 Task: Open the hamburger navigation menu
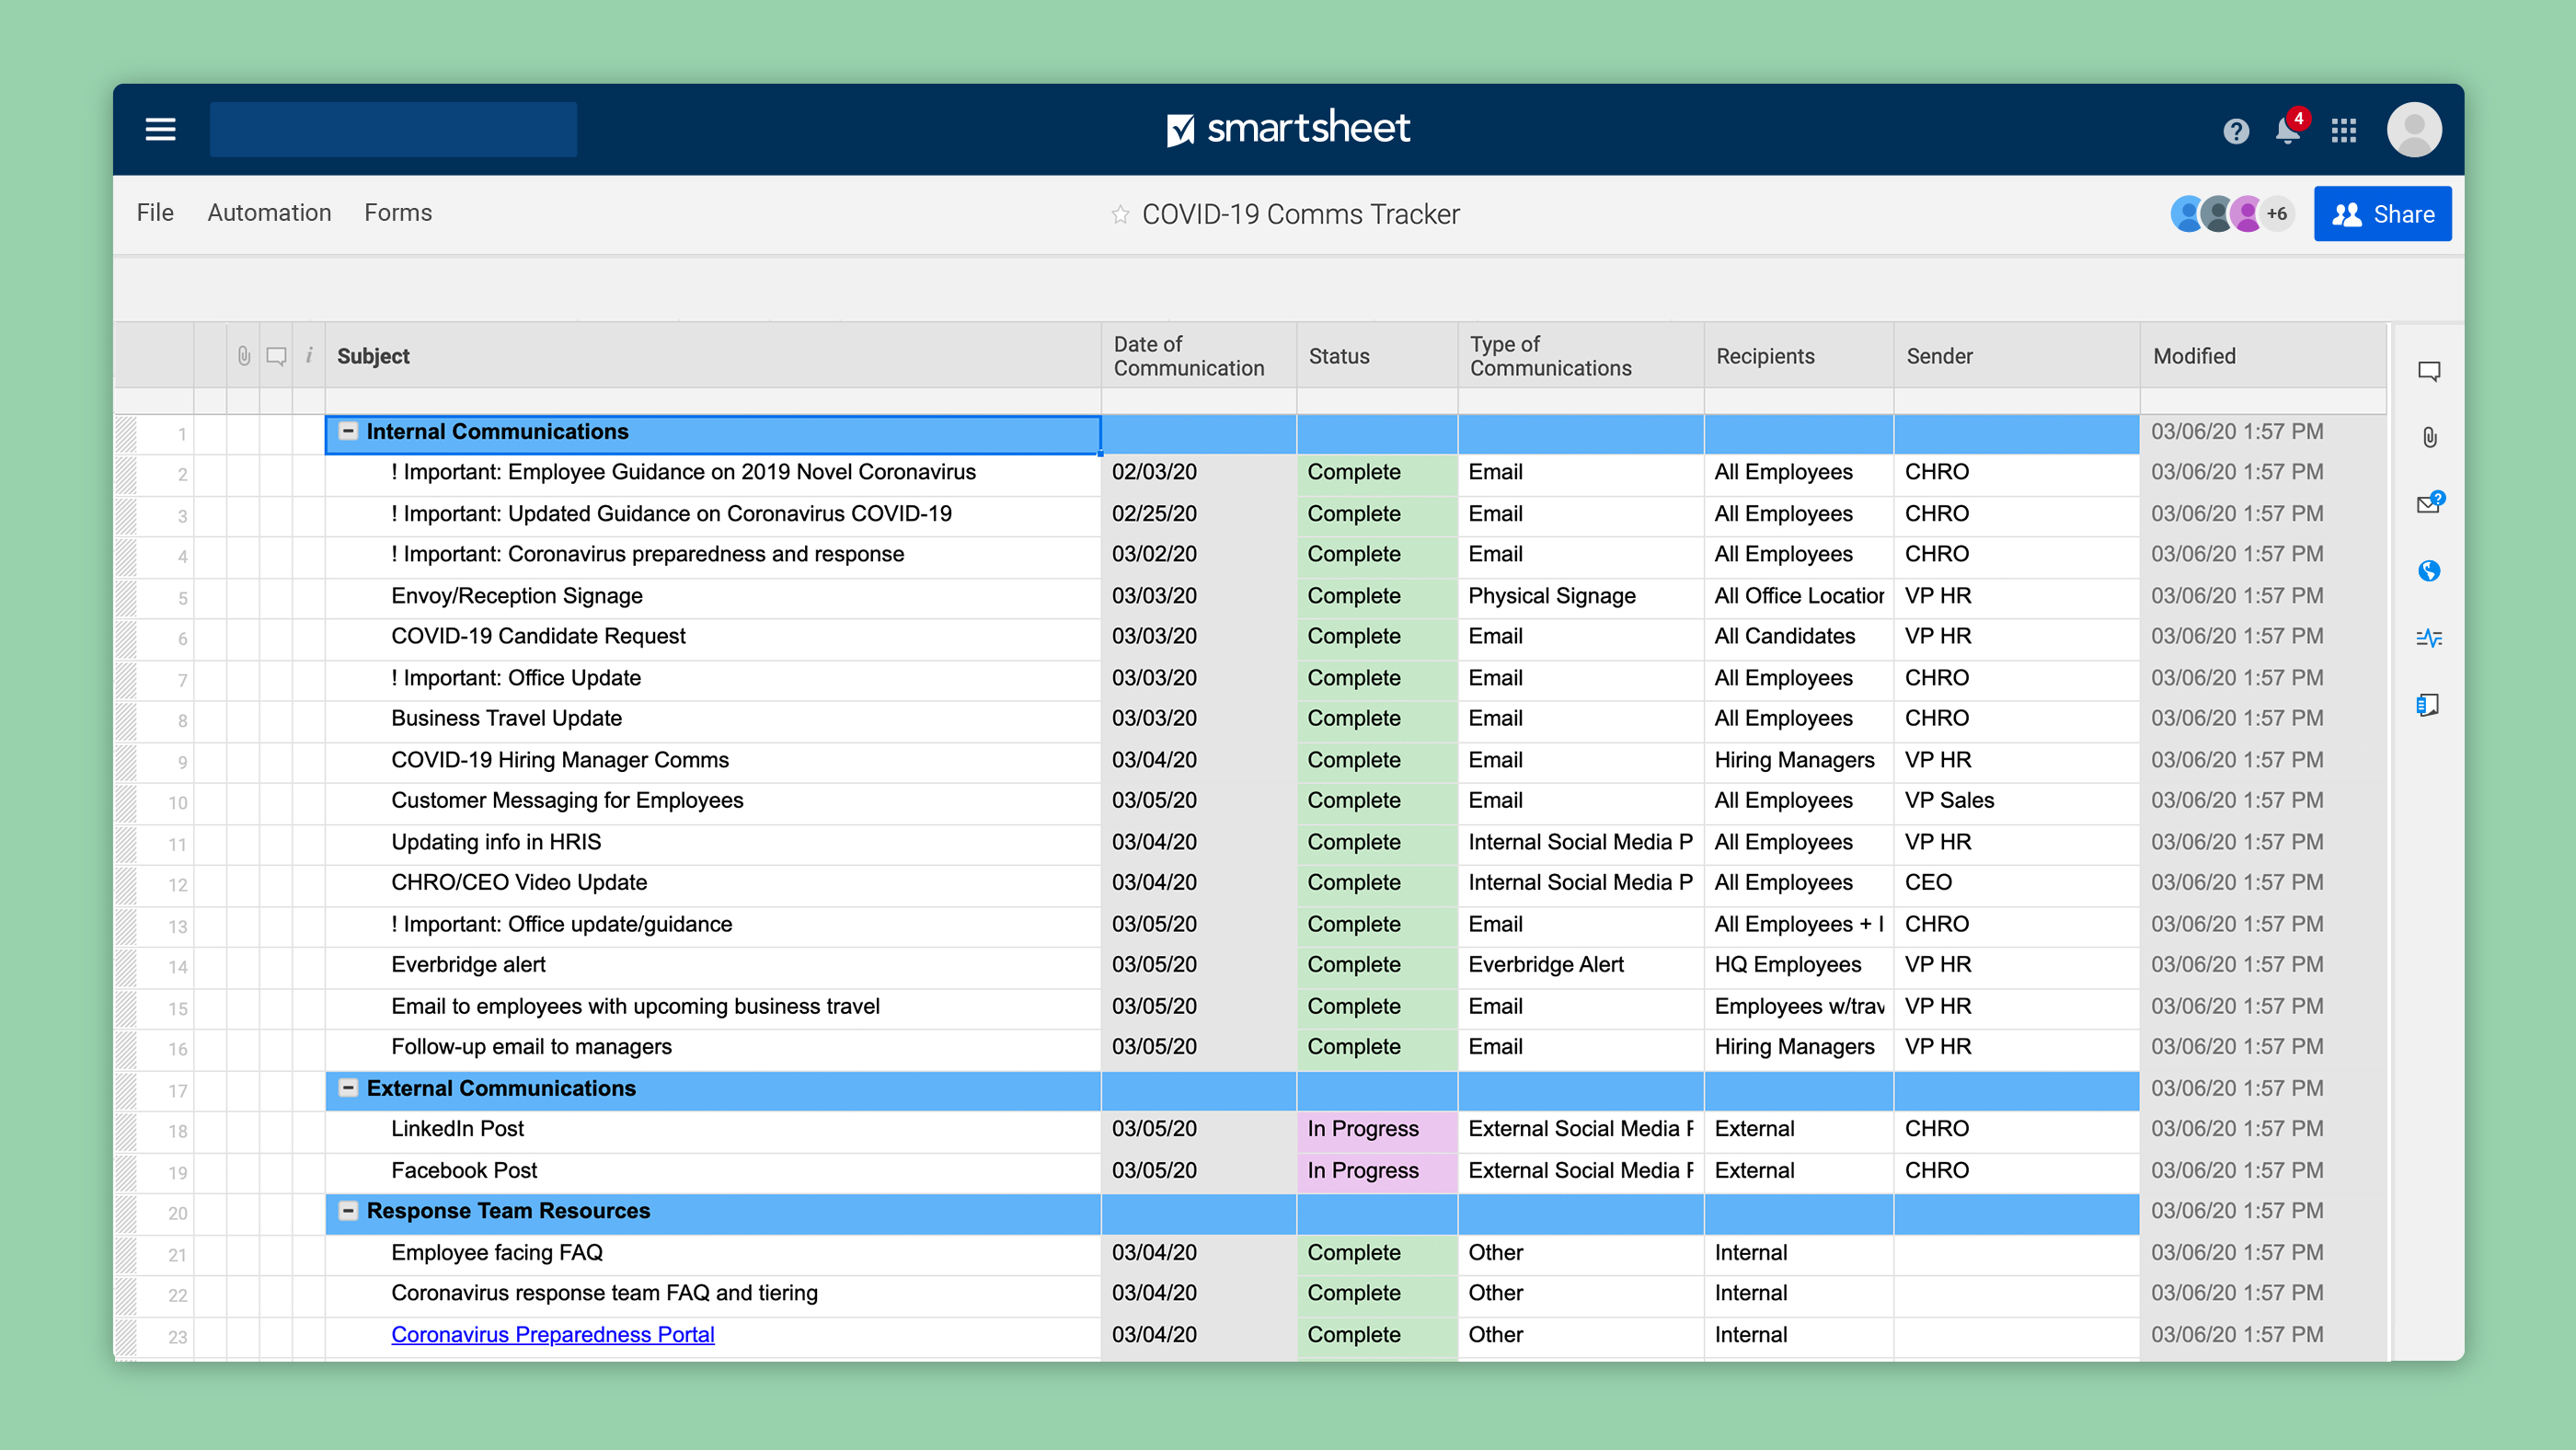[x=160, y=129]
